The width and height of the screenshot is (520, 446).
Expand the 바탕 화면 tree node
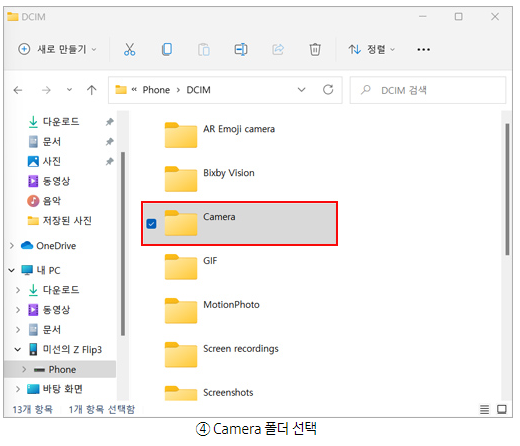pyautogui.click(x=18, y=389)
